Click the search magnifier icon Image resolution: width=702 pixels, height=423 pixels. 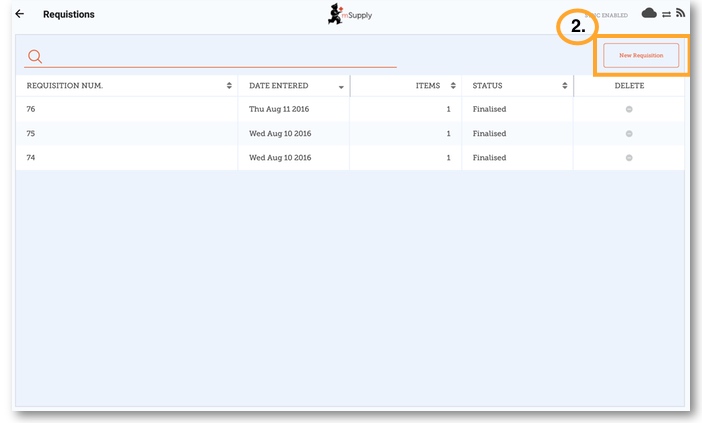click(35, 56)
